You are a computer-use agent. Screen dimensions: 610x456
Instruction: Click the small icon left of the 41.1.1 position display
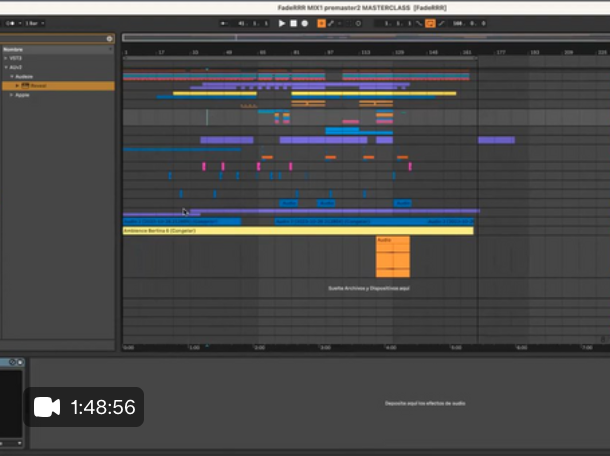[224, 23]
